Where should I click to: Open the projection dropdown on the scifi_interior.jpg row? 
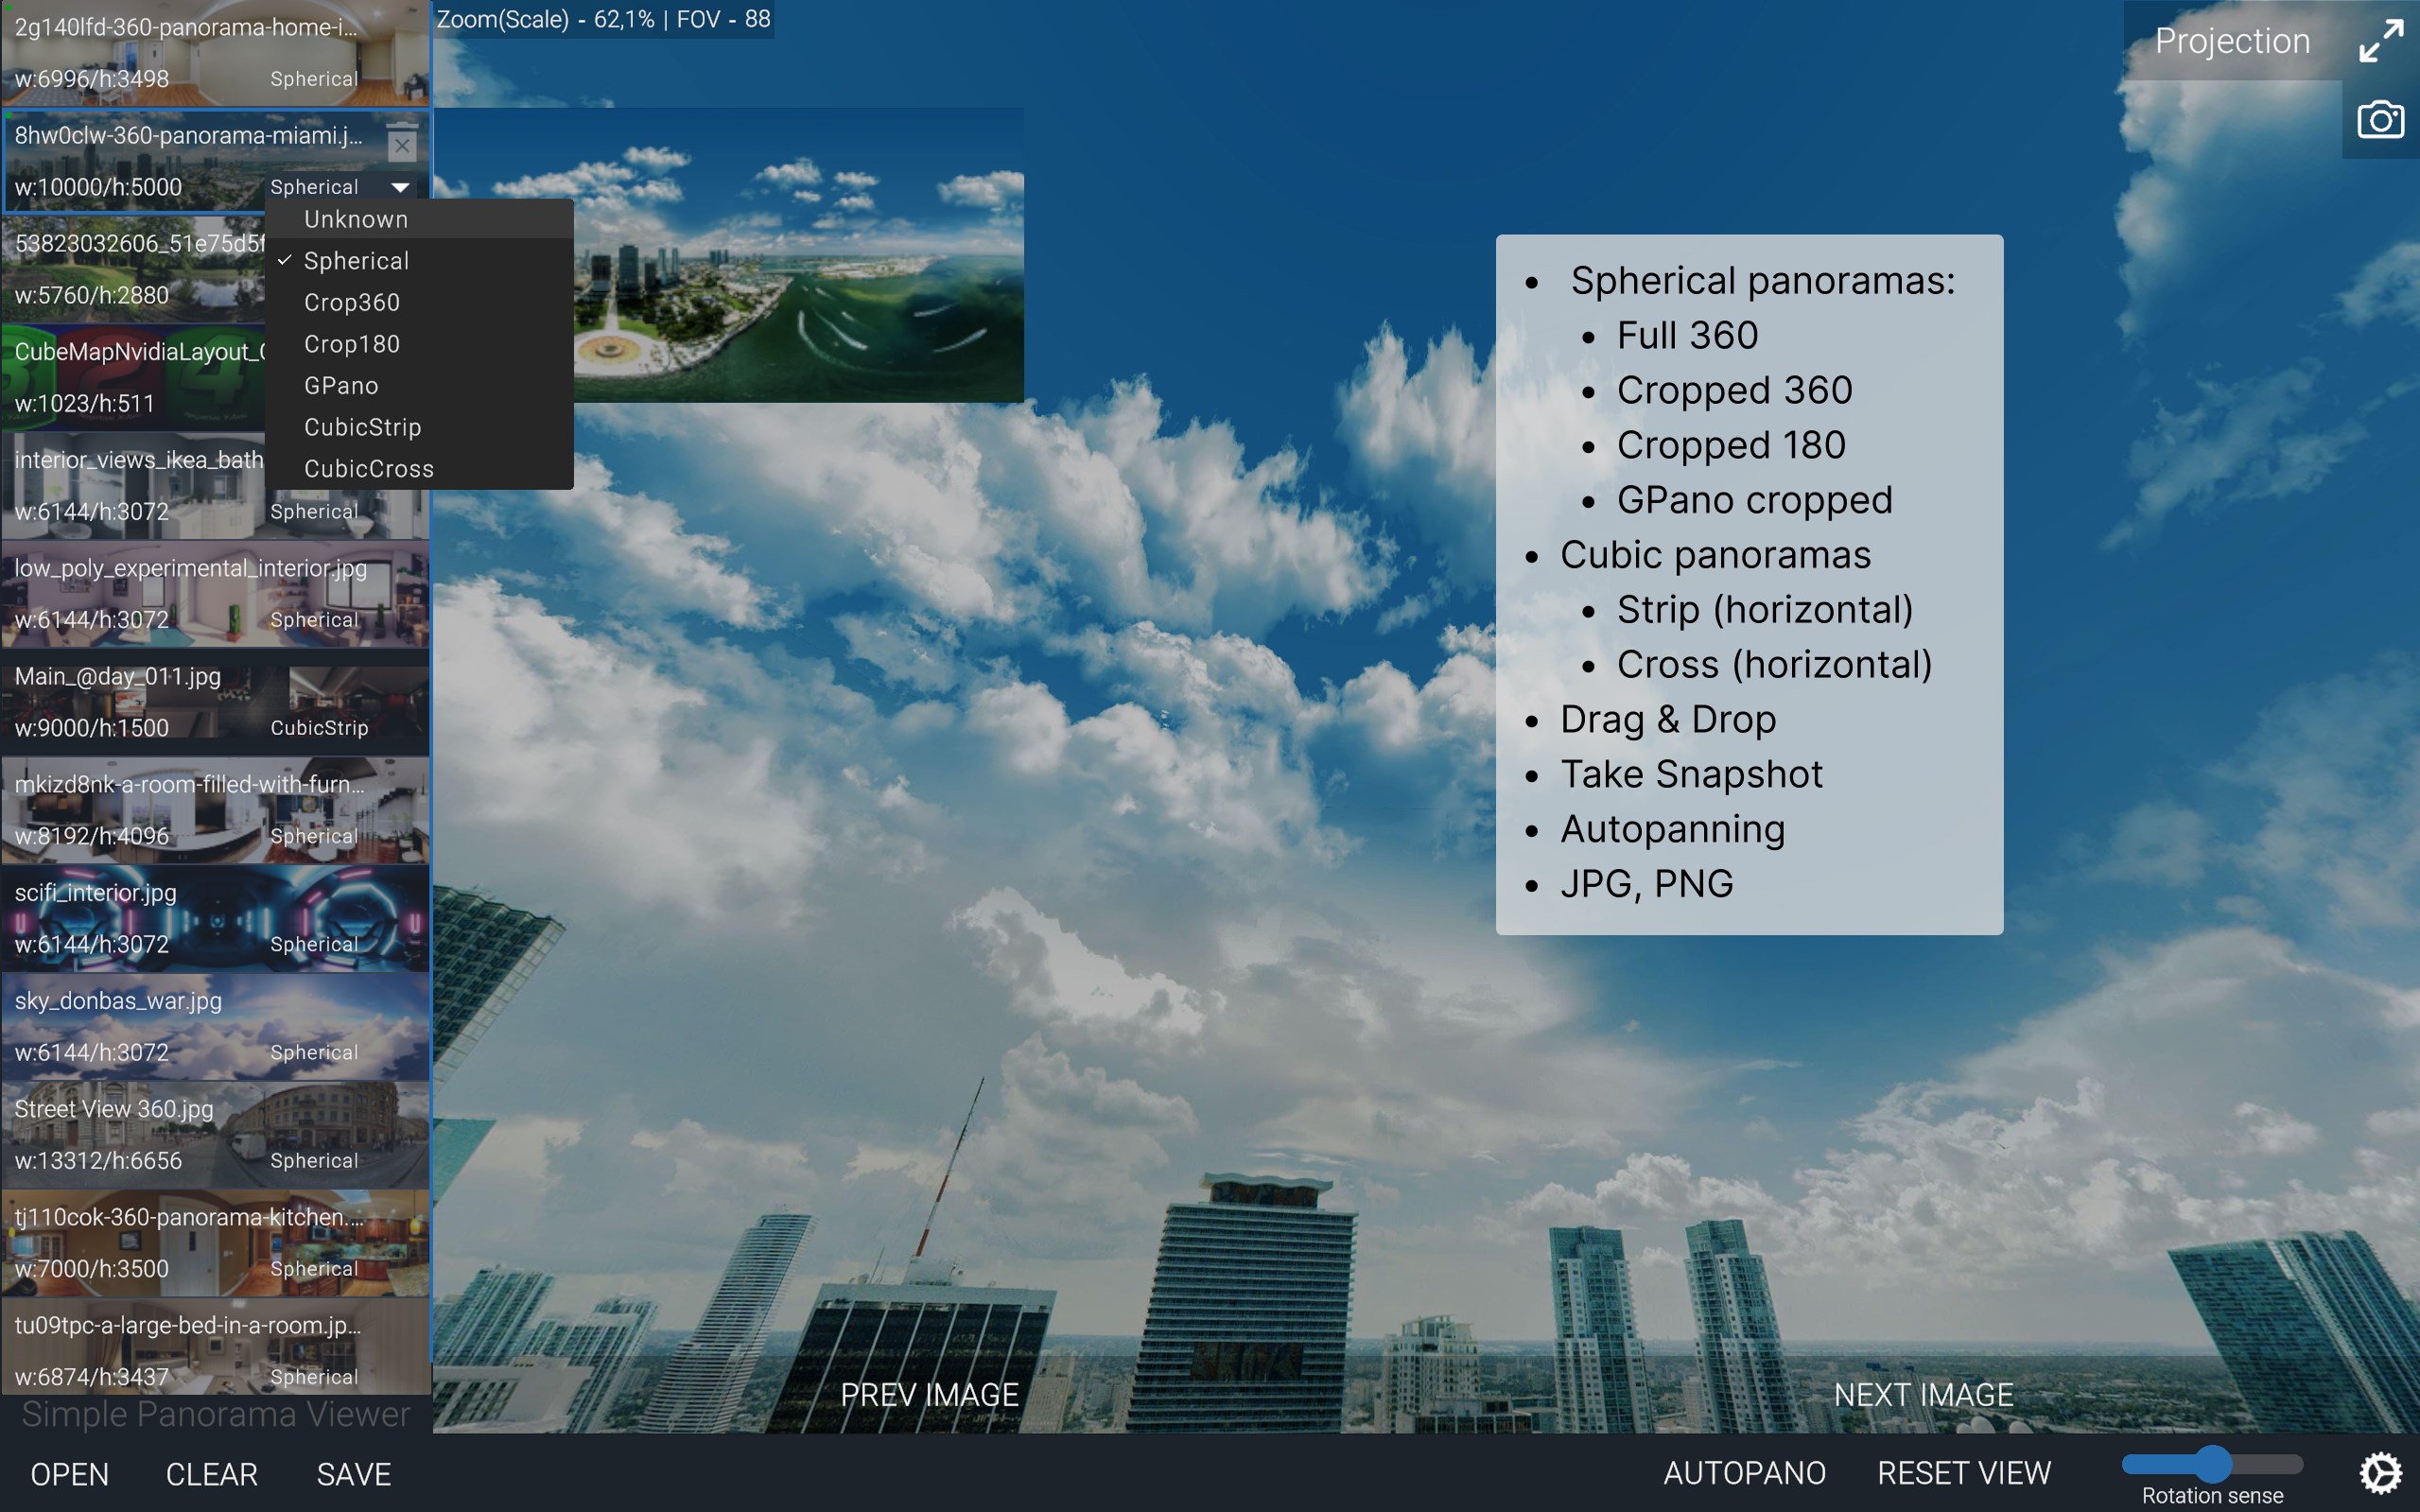click(314, 944)
